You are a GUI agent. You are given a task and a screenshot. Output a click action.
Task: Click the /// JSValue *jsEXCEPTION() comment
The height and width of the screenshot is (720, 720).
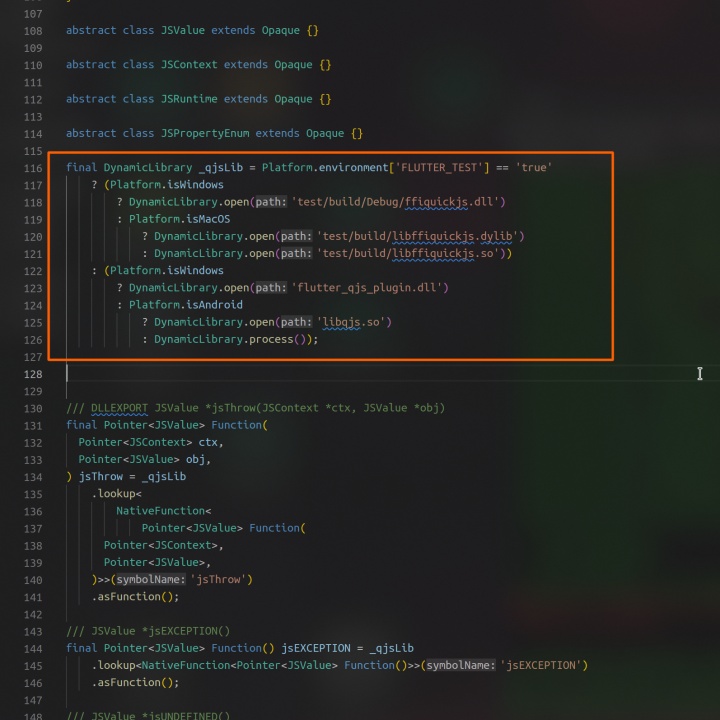148,631
